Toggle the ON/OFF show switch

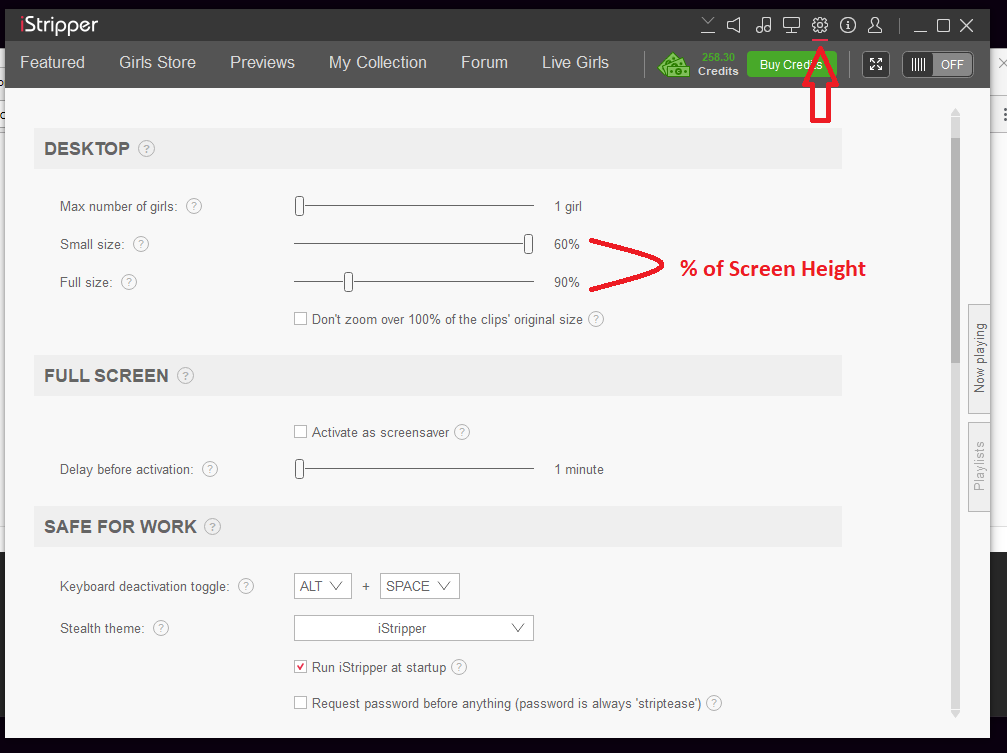(938, 64)
